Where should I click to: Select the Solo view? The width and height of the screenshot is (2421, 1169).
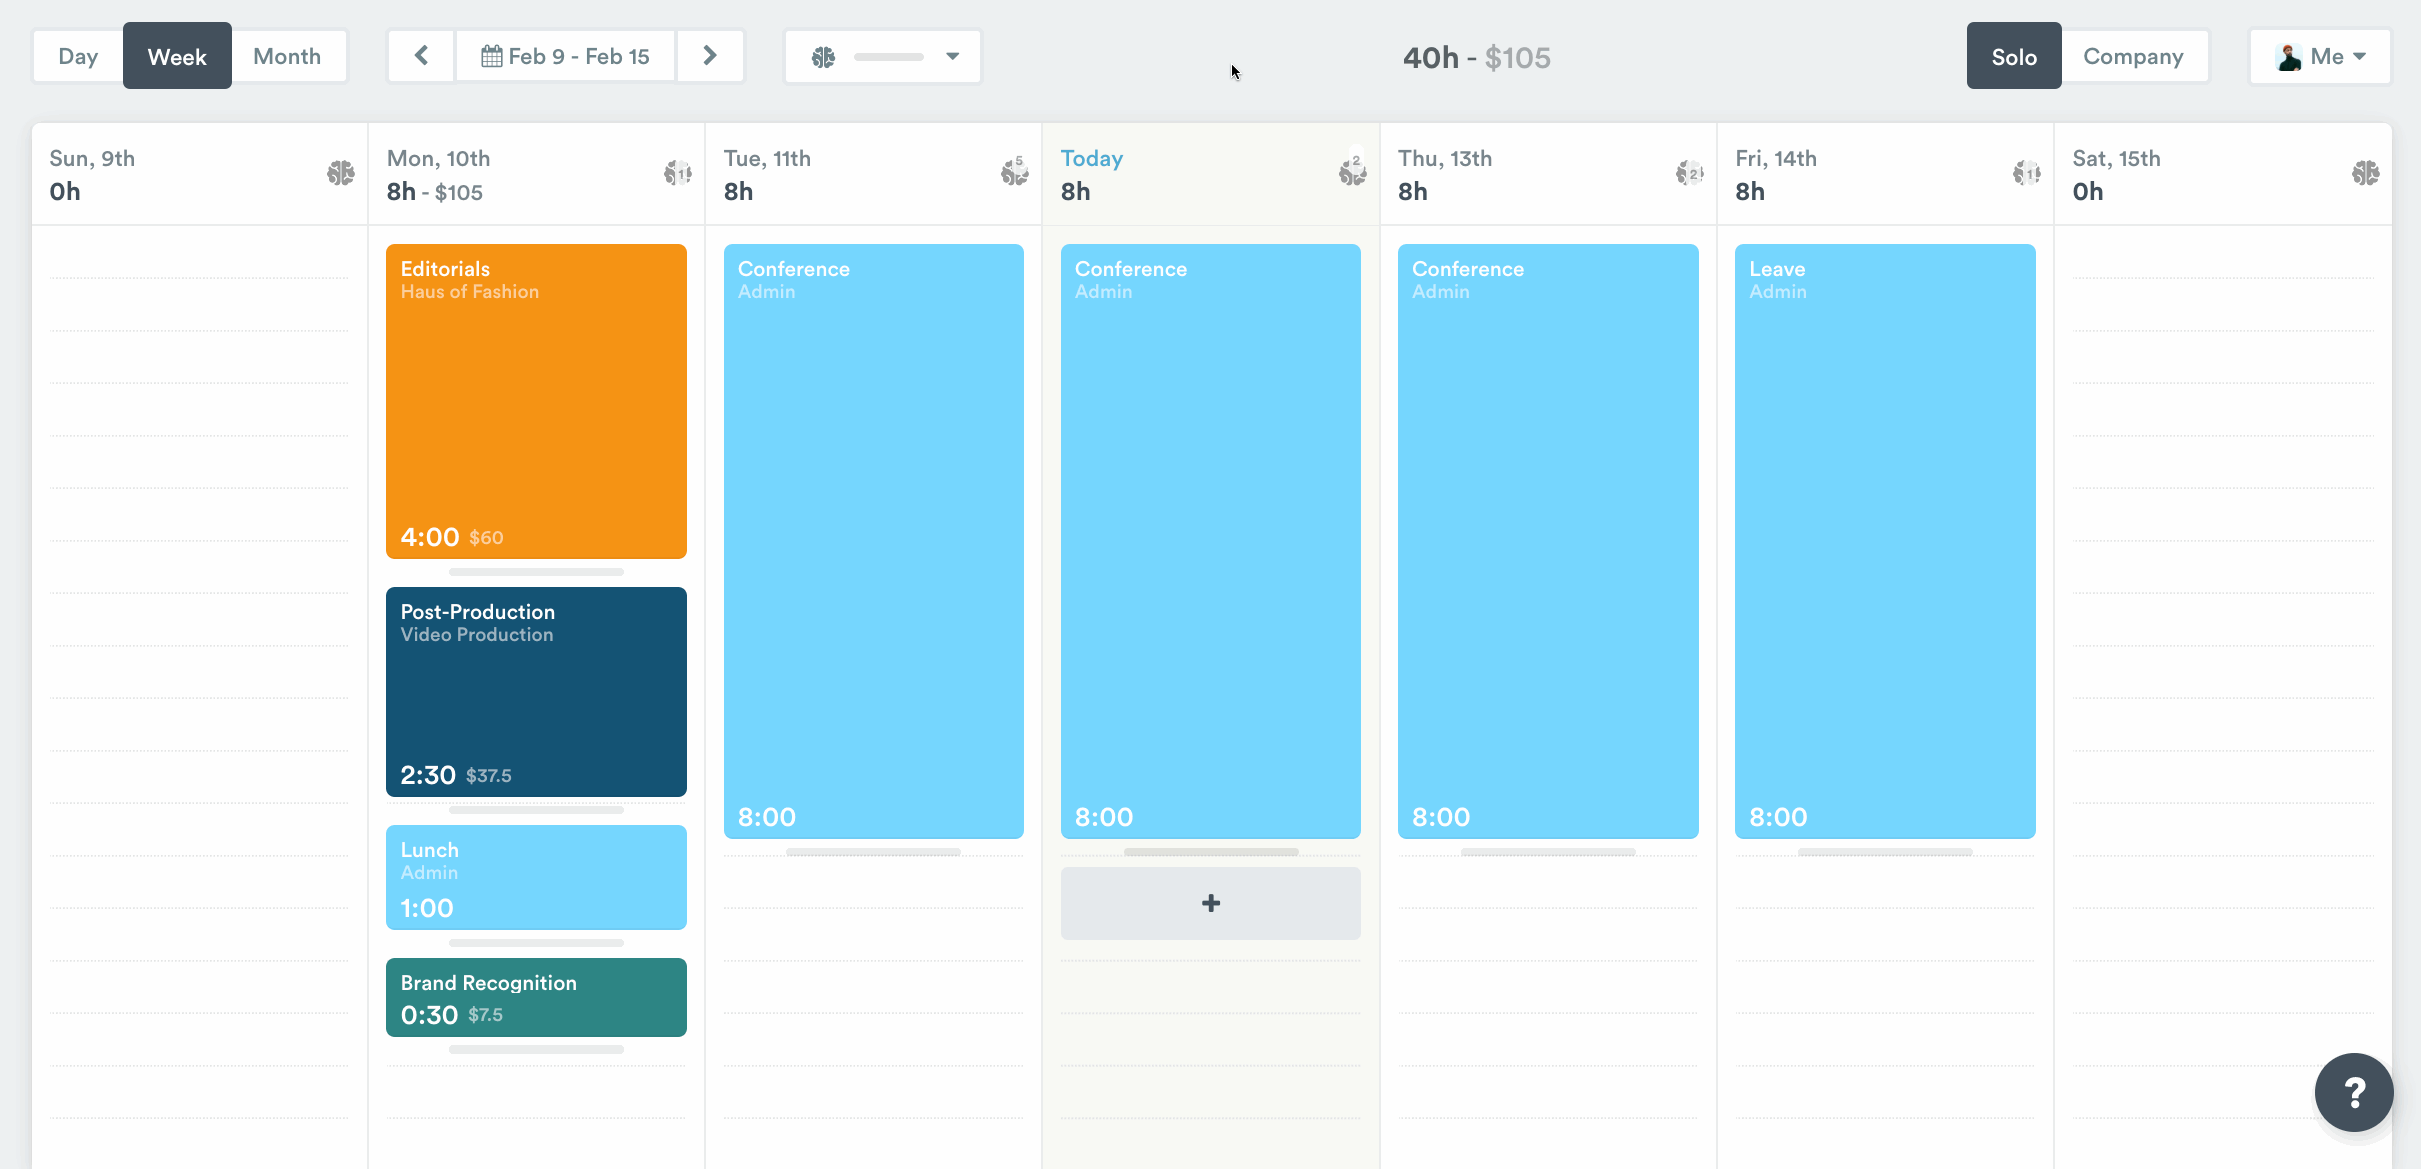tap(2013, 56)
